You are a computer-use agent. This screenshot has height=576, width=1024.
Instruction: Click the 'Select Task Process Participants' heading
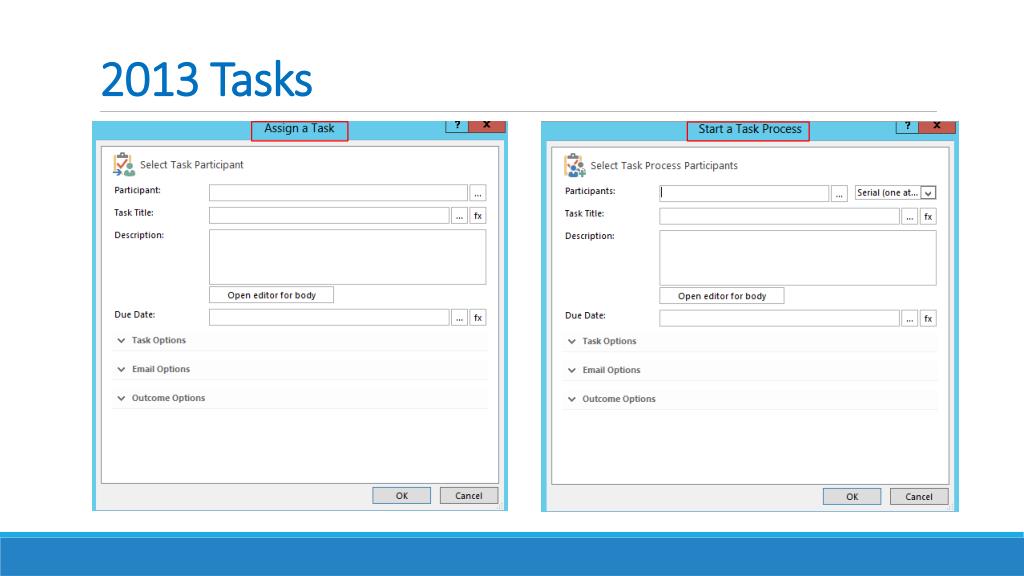click(x=664, y=166)
